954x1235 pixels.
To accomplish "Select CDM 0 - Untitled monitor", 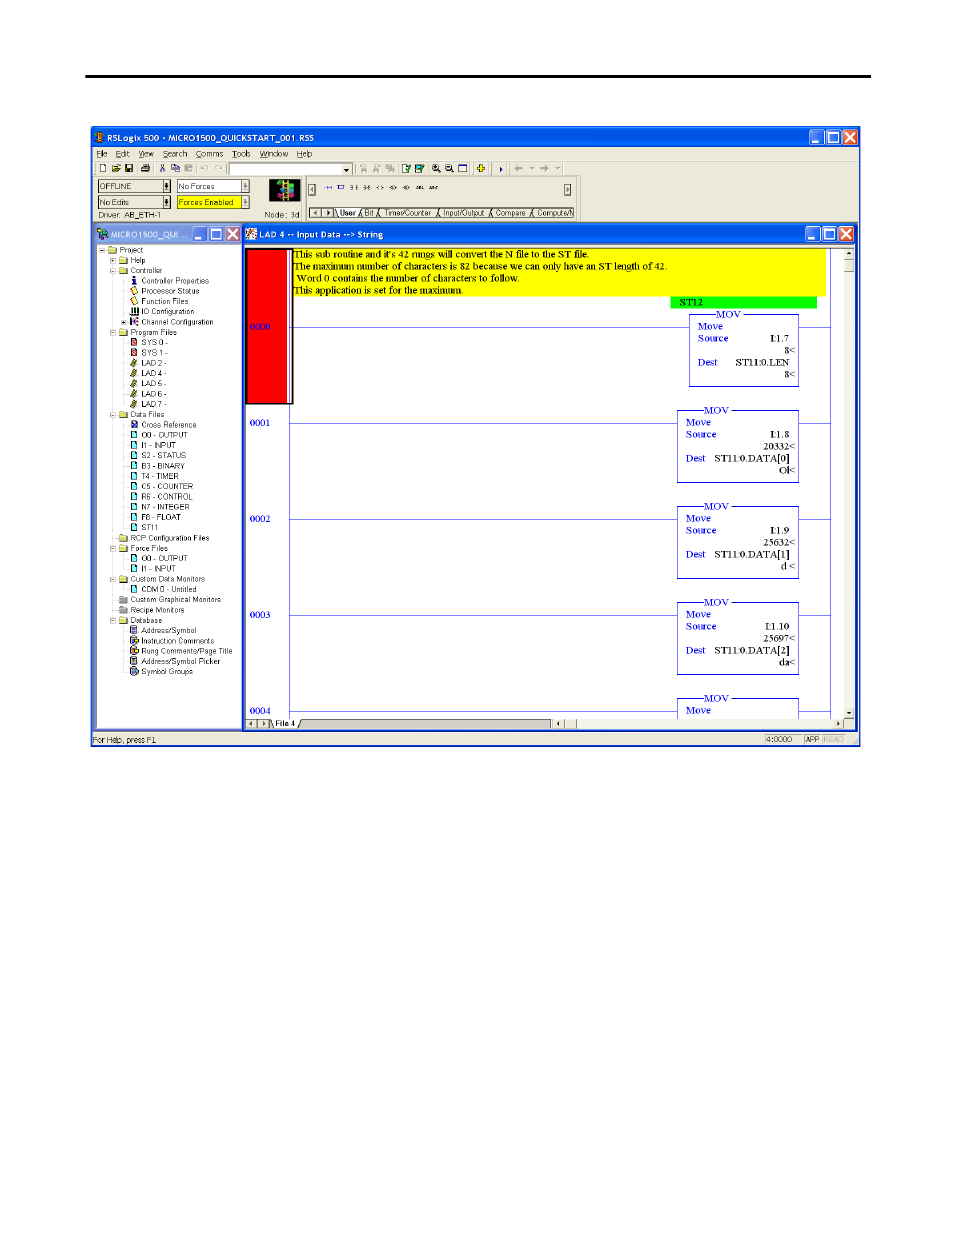I will click(x=169, y=590).
